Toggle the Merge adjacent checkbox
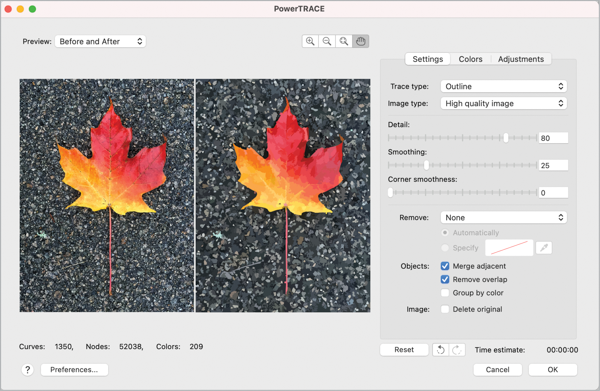The width and height of the screenshot is (600, 391). (x=445, y=266)
